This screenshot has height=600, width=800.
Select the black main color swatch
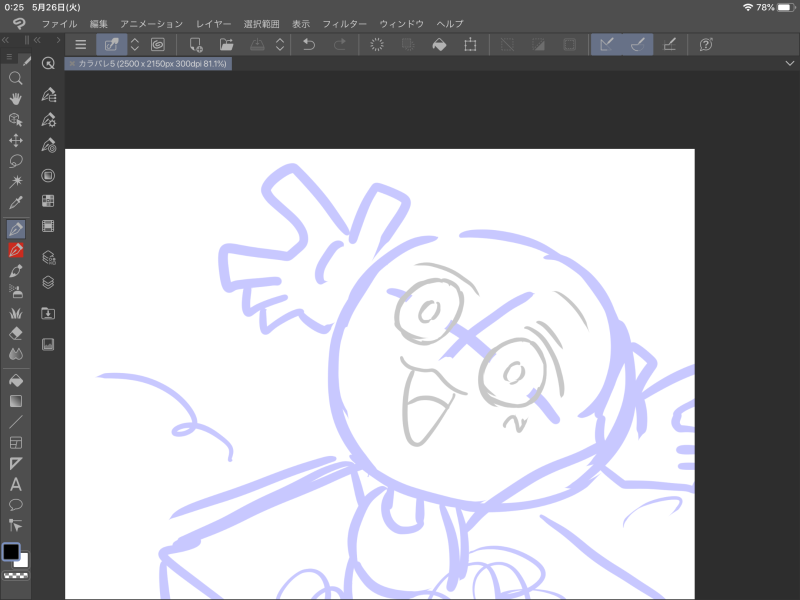point(11,552)
